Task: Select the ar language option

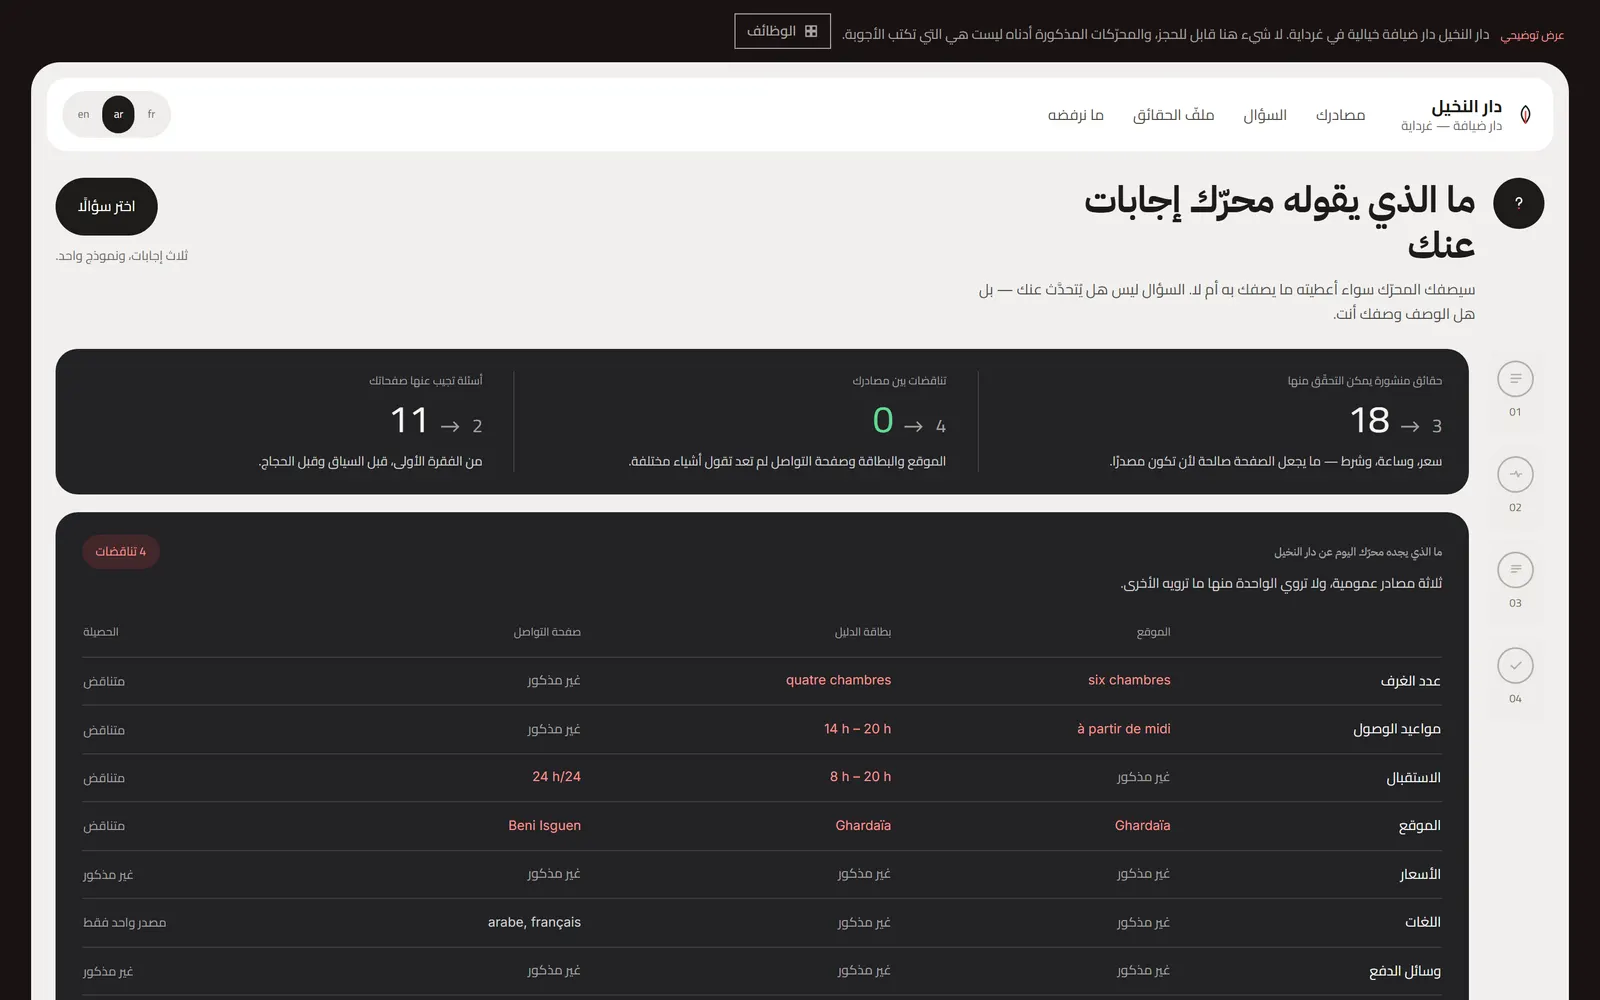Action: click(118, 114)
